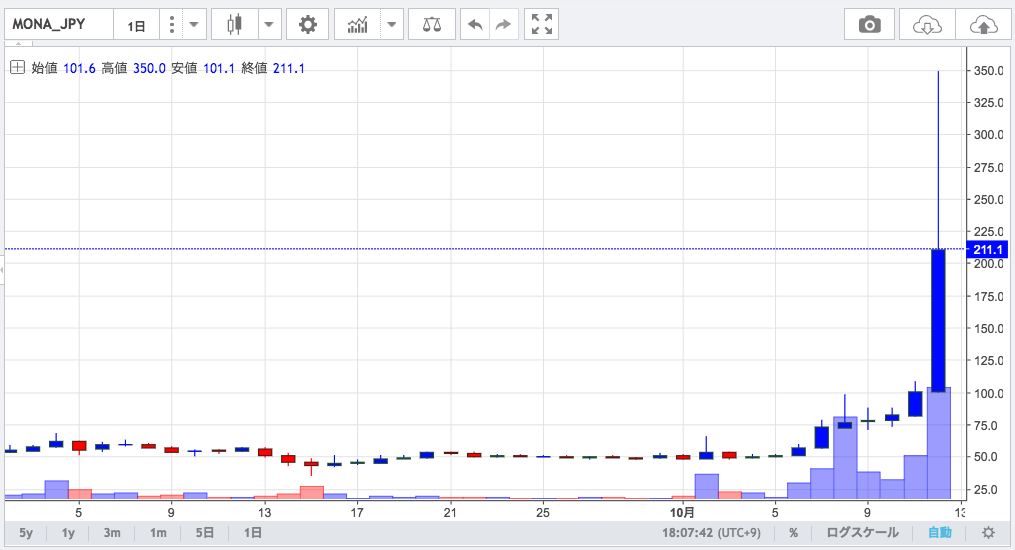The width and height of the screenshot is (1015, 550).
Task: Expand the indicators dropdown arrow
Action: [x=392, y=25]
